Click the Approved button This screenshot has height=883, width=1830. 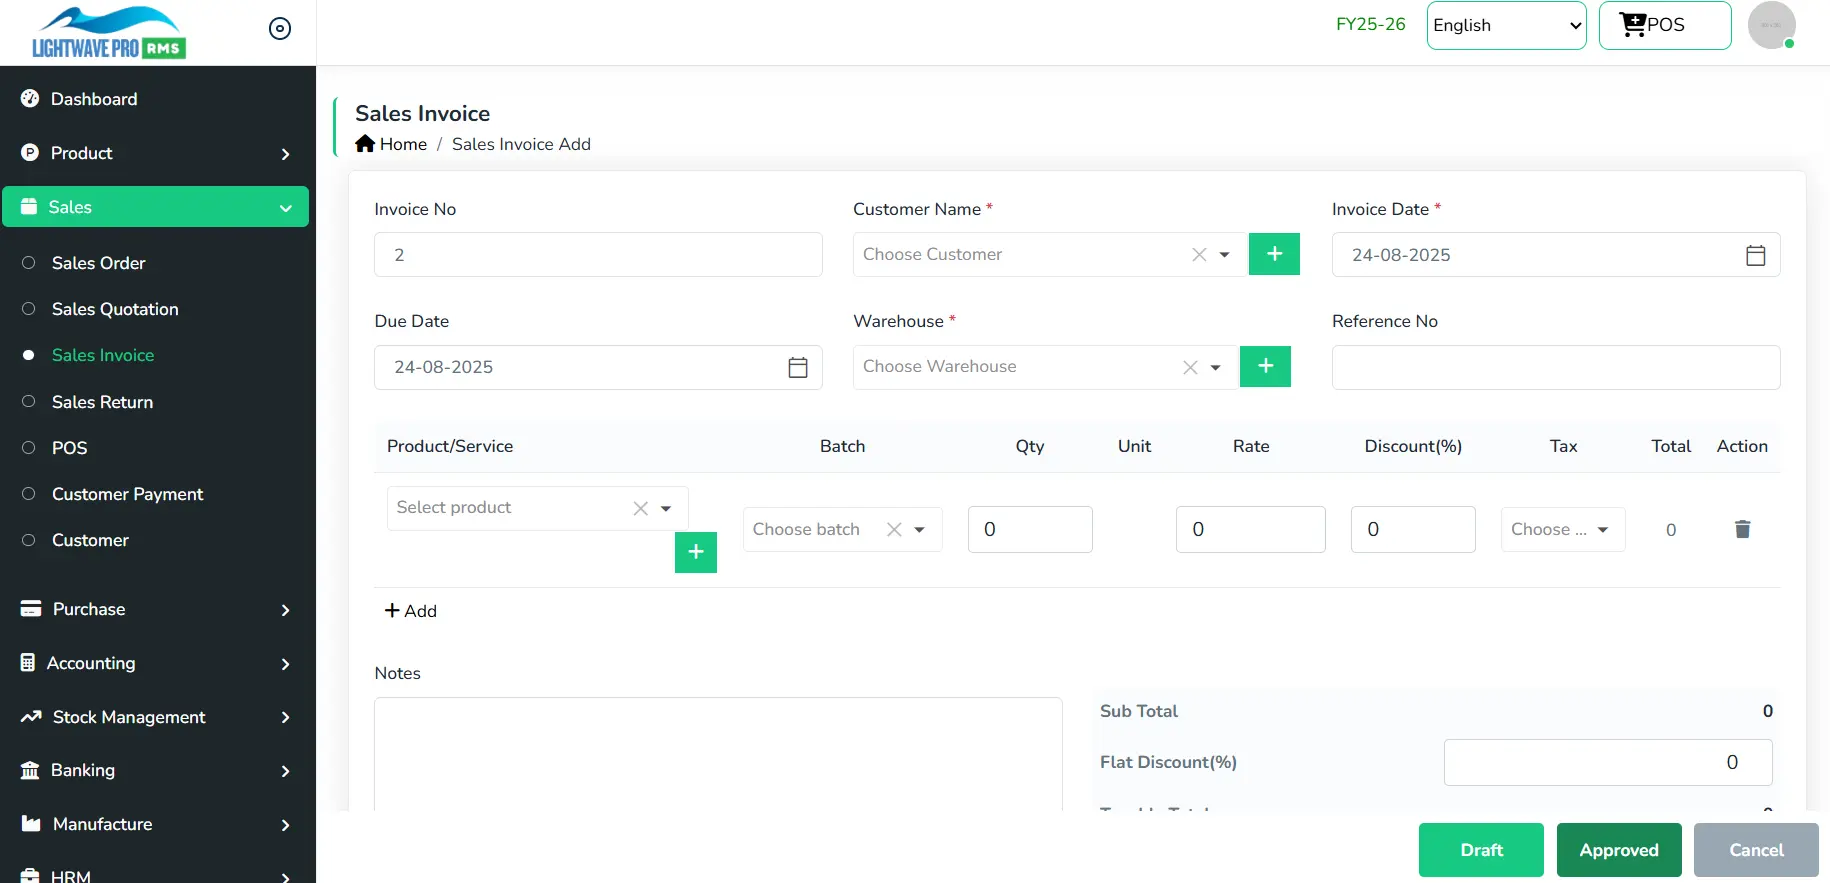click(x=1619, y=850)
